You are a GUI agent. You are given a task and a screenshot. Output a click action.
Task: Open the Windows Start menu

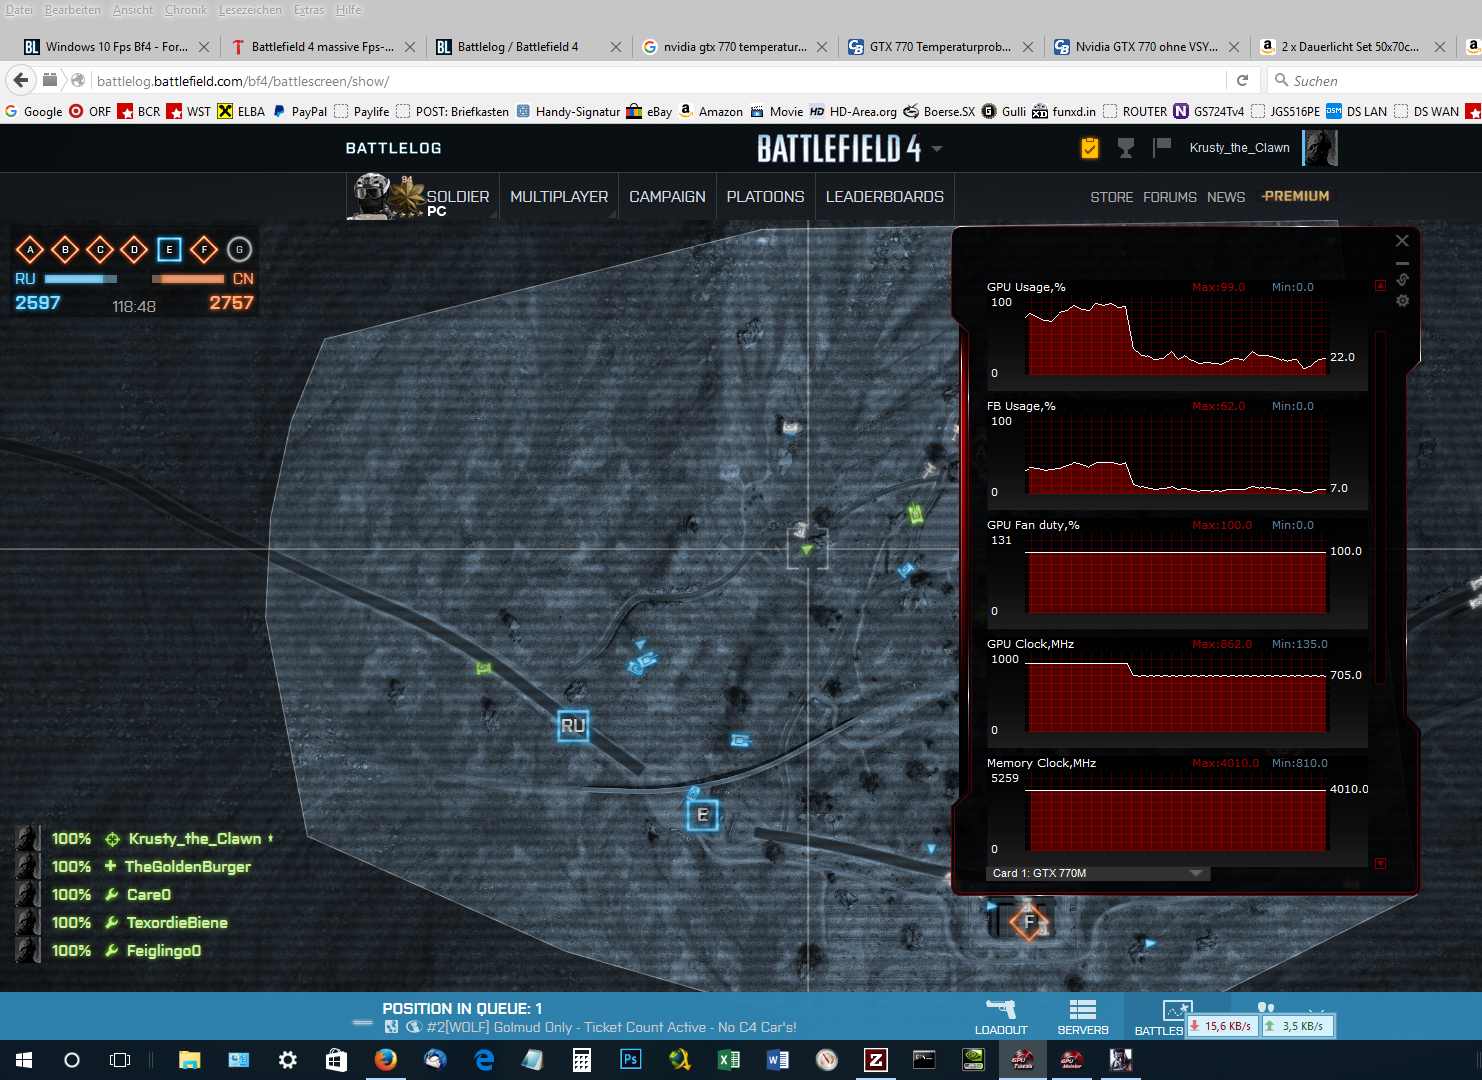(24, 1060)
